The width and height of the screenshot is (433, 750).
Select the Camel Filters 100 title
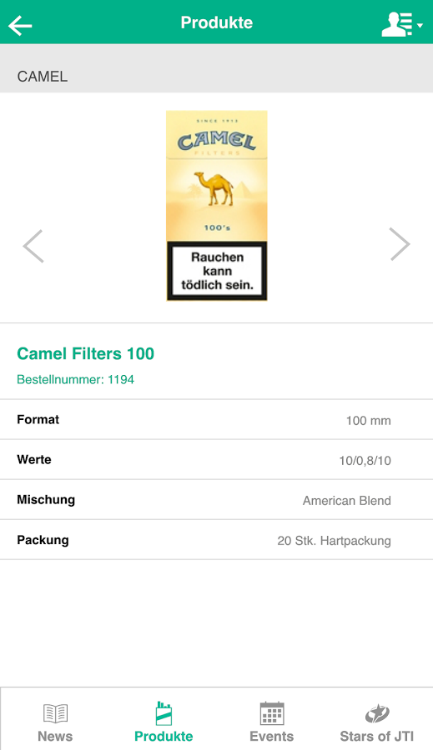tap(86, 353)
